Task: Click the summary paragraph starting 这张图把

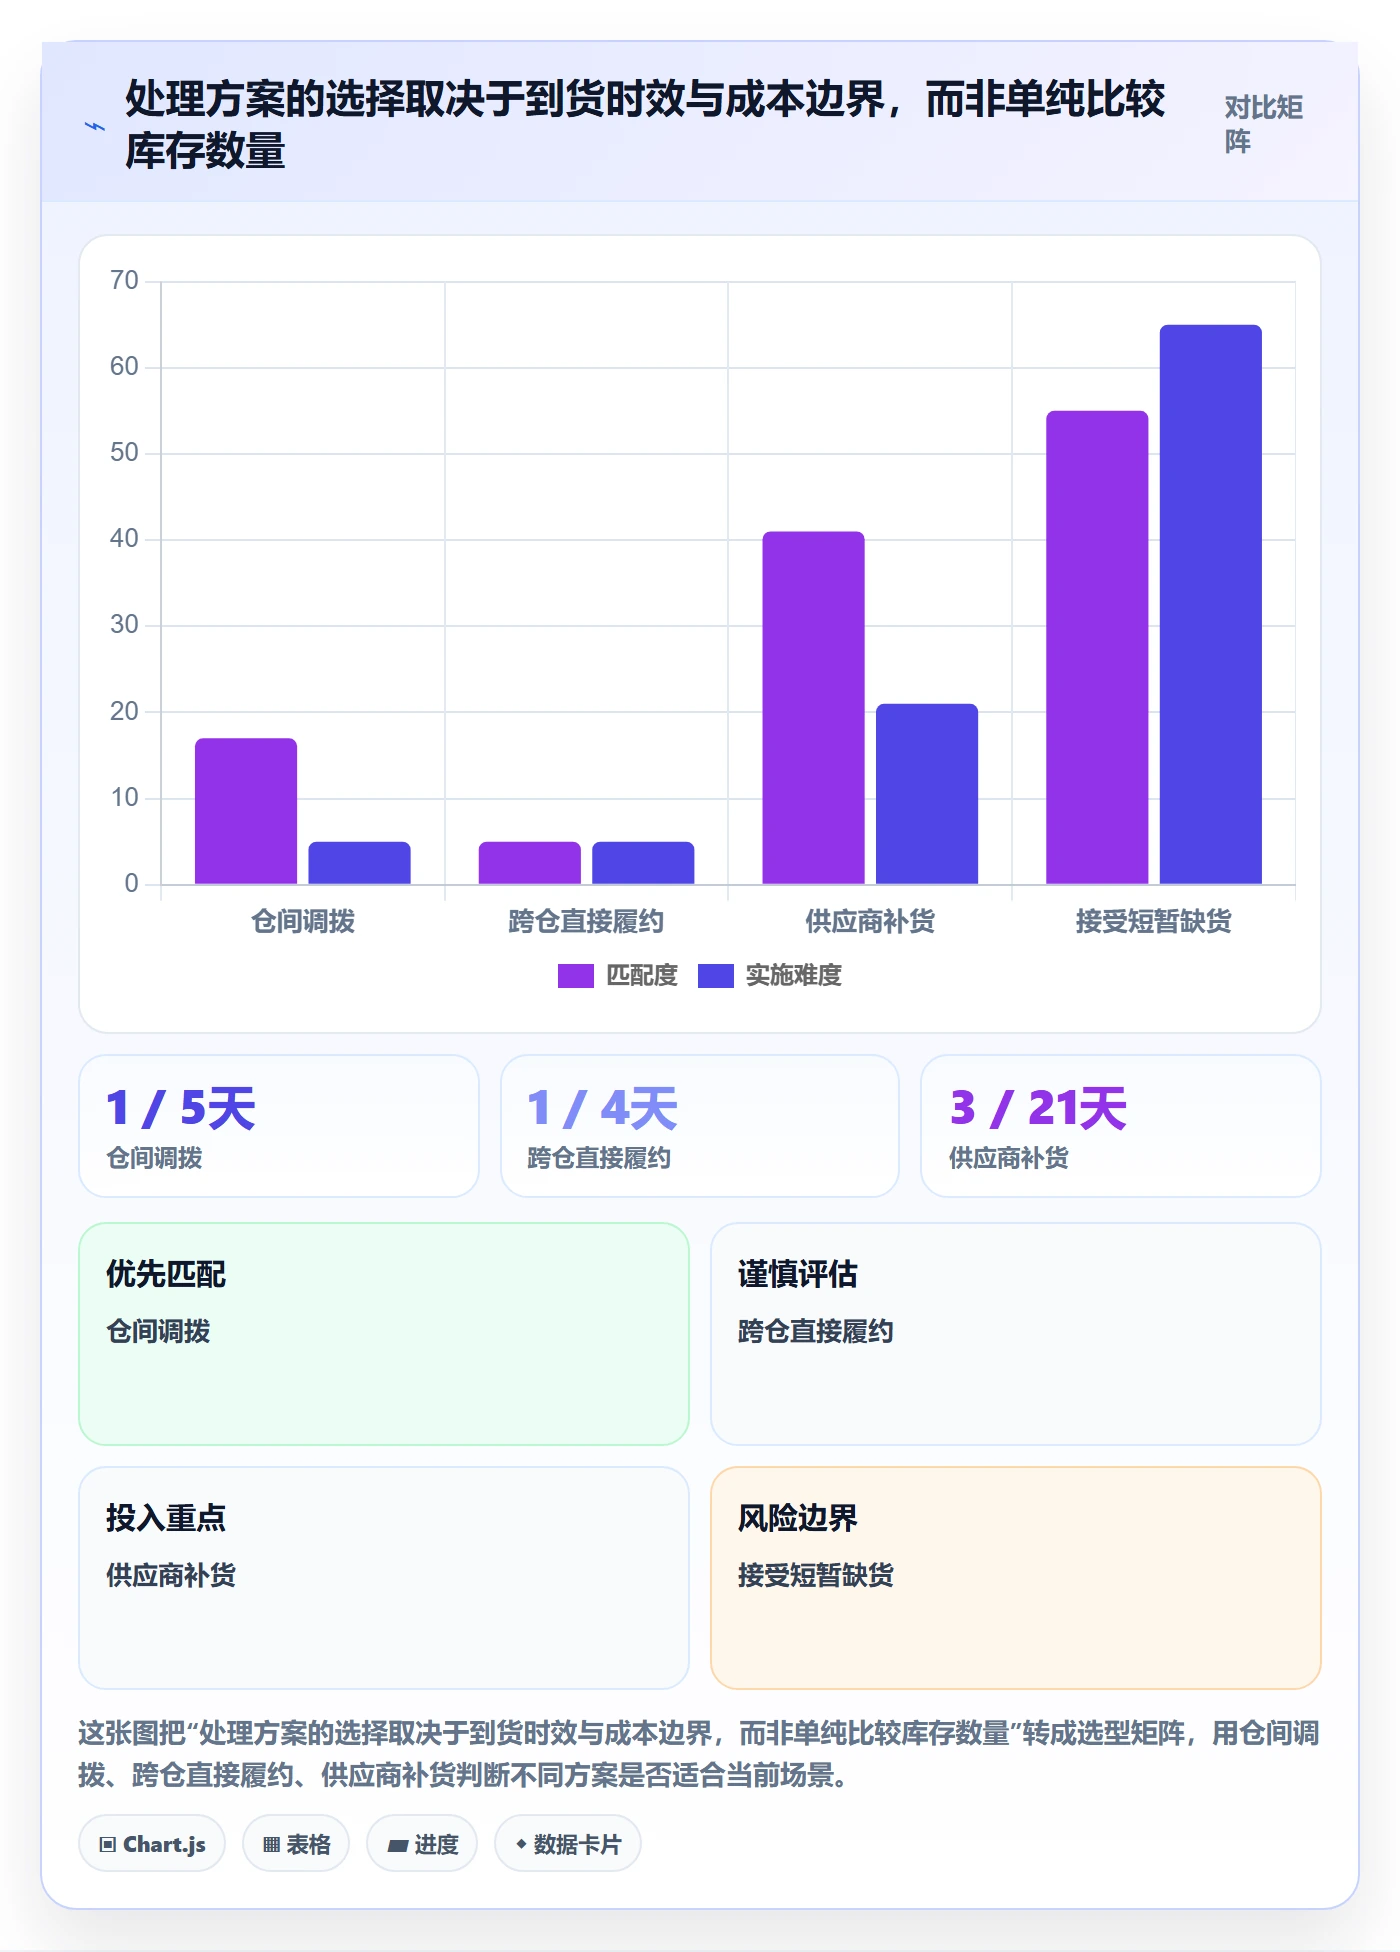Action: tap(699, 1754)
